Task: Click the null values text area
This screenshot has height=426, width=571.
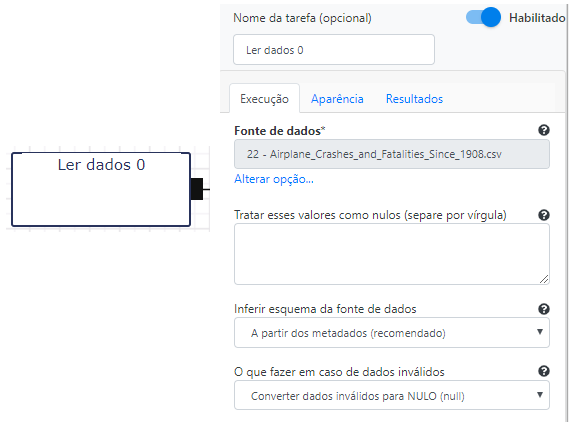Action: coord(392,254)
